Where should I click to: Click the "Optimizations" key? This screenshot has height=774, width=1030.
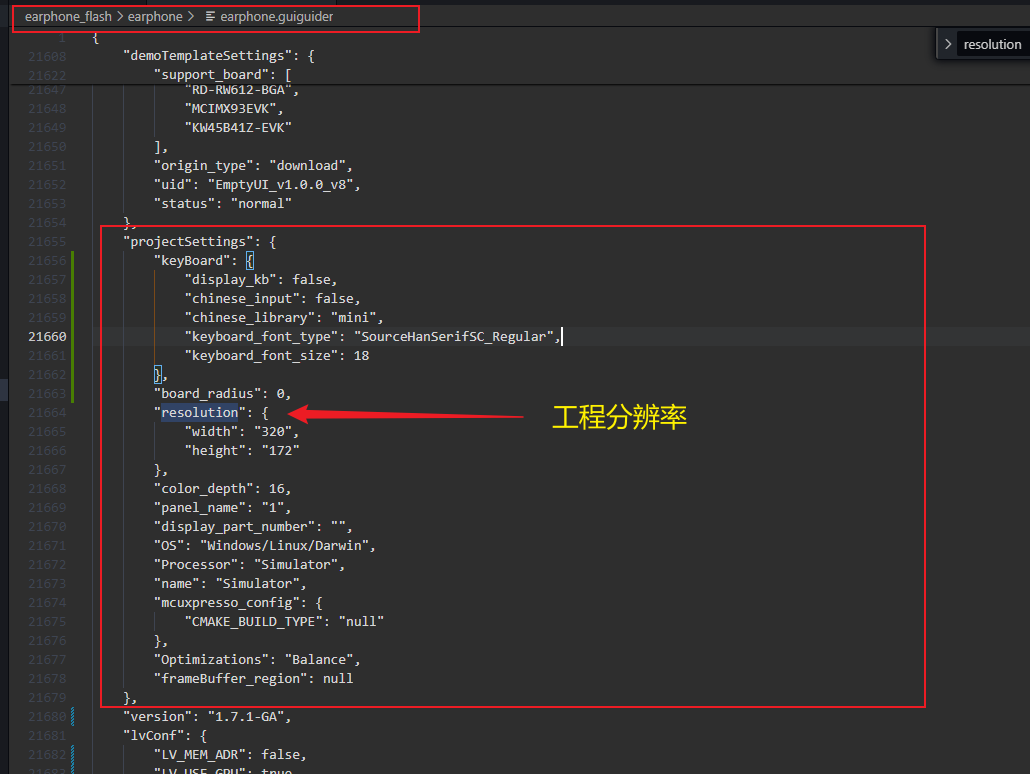coord(211,660)
